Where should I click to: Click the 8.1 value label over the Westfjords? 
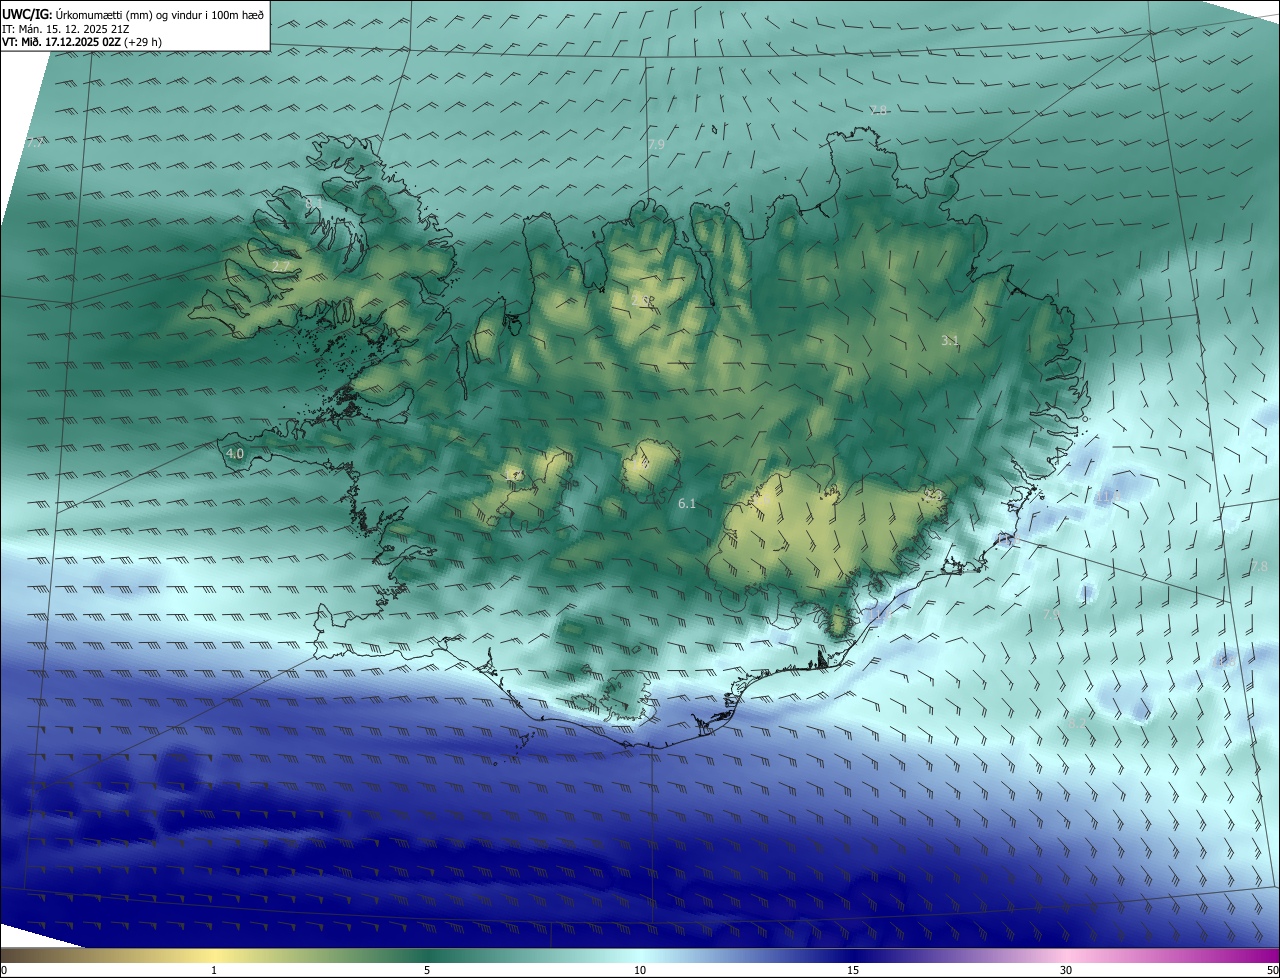313,204
